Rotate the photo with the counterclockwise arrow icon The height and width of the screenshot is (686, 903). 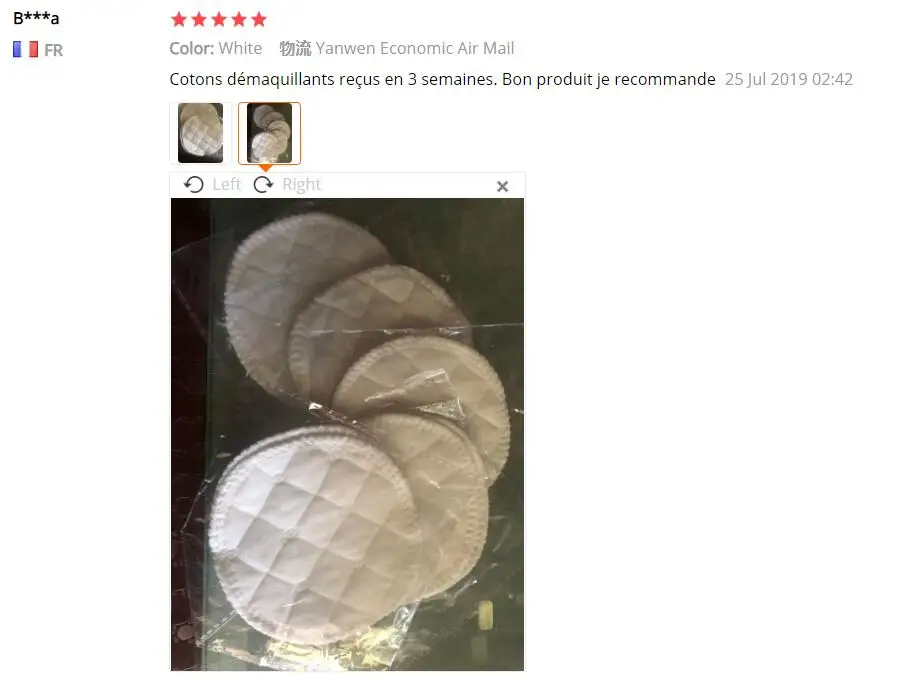pos(194,184)
